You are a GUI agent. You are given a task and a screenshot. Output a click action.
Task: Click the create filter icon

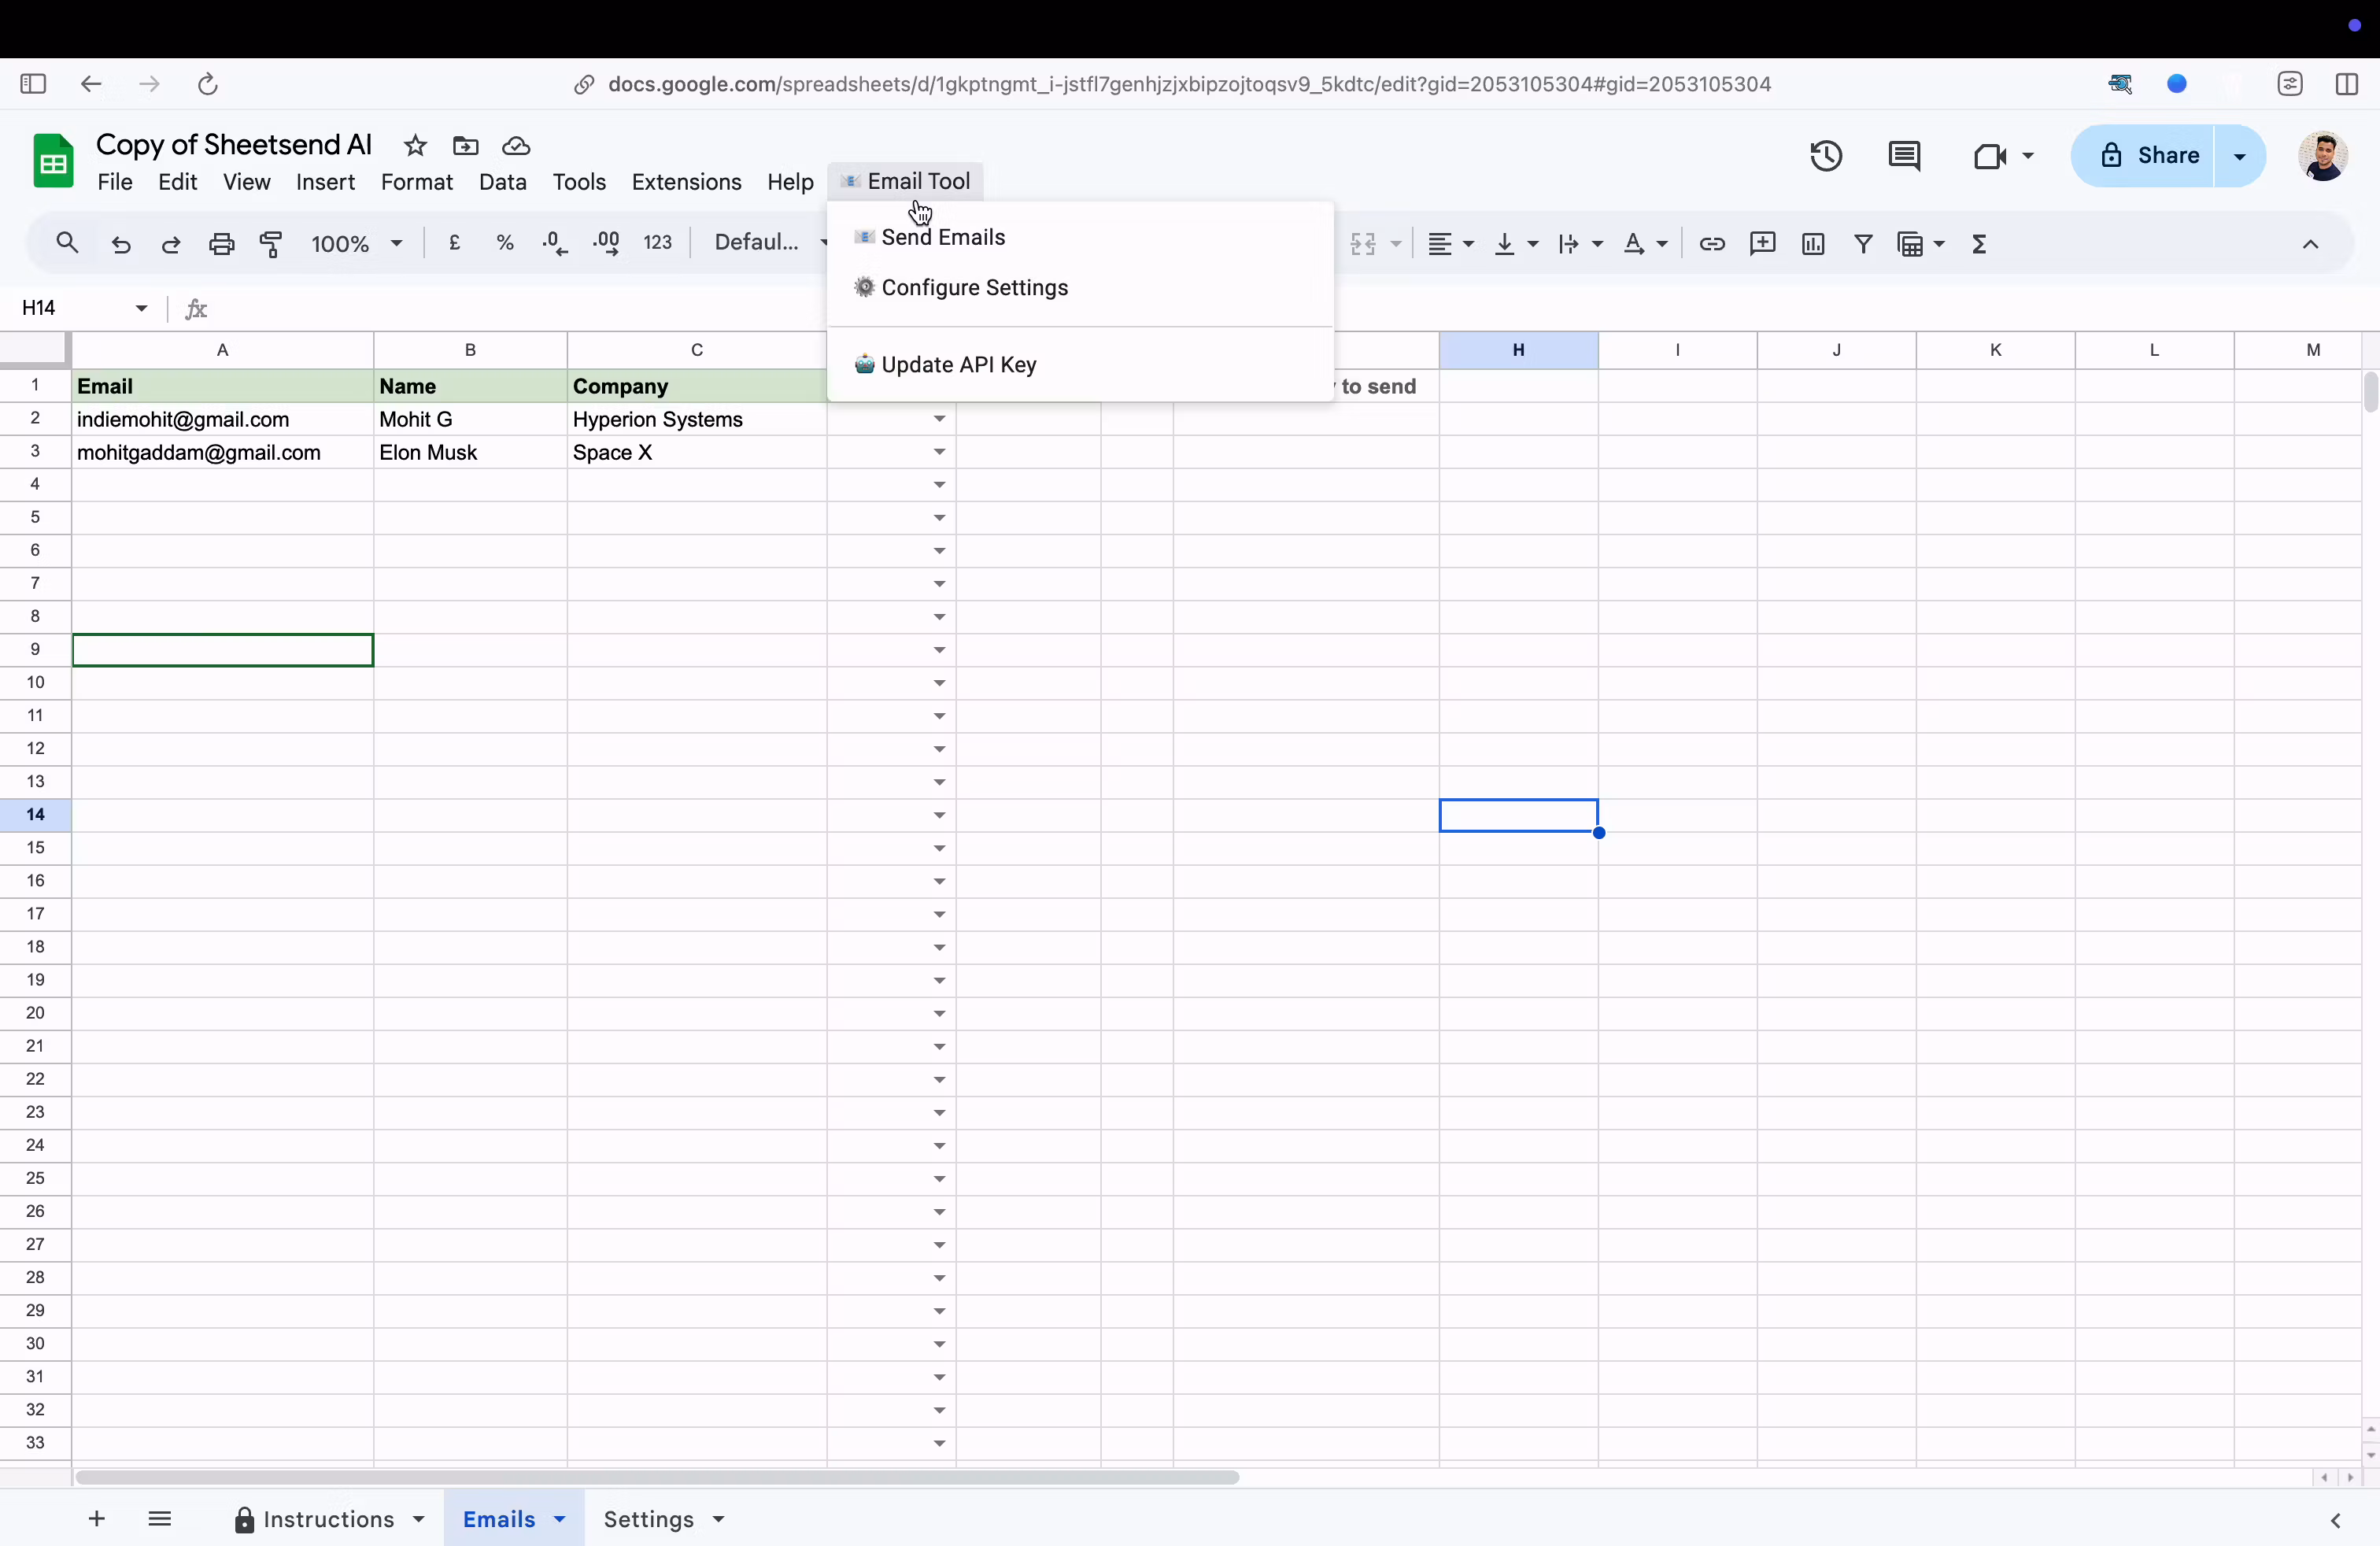tap(1863, 244)
